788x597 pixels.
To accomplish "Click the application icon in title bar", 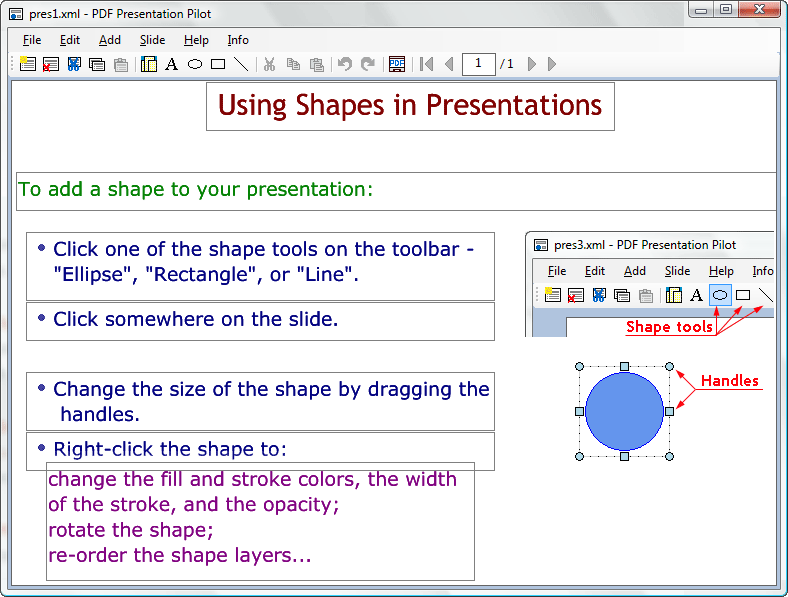I will click(x=16, y=14).
